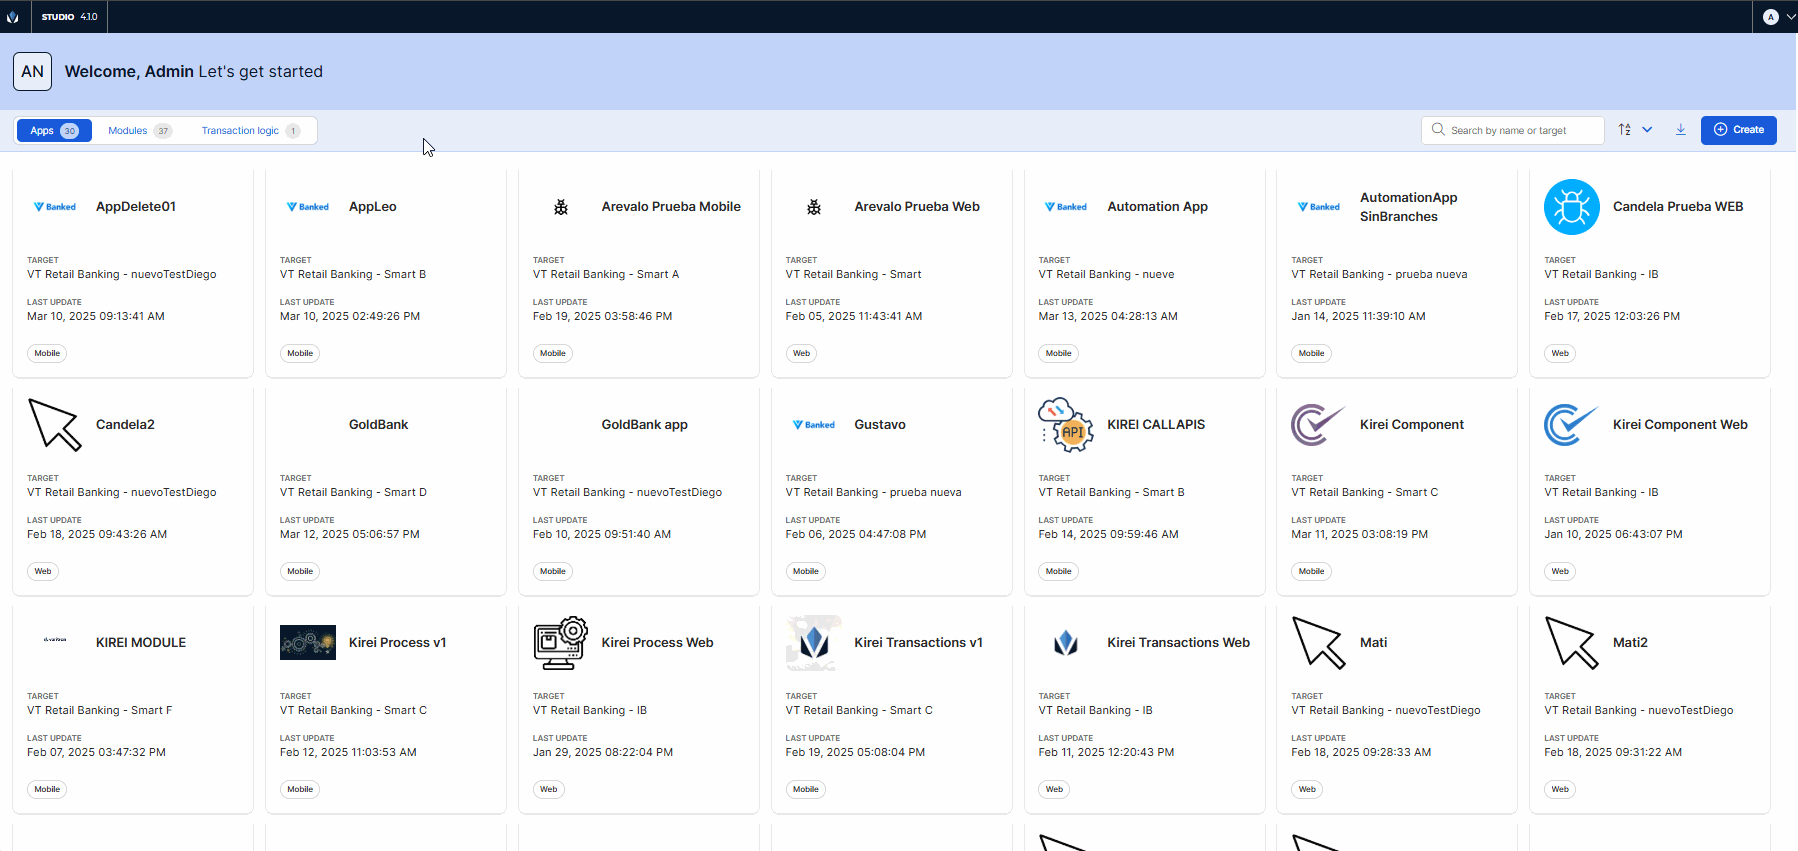Click the AN admin avatar badge
This screenshot has width=1798, height=851.
pos(32,72)
